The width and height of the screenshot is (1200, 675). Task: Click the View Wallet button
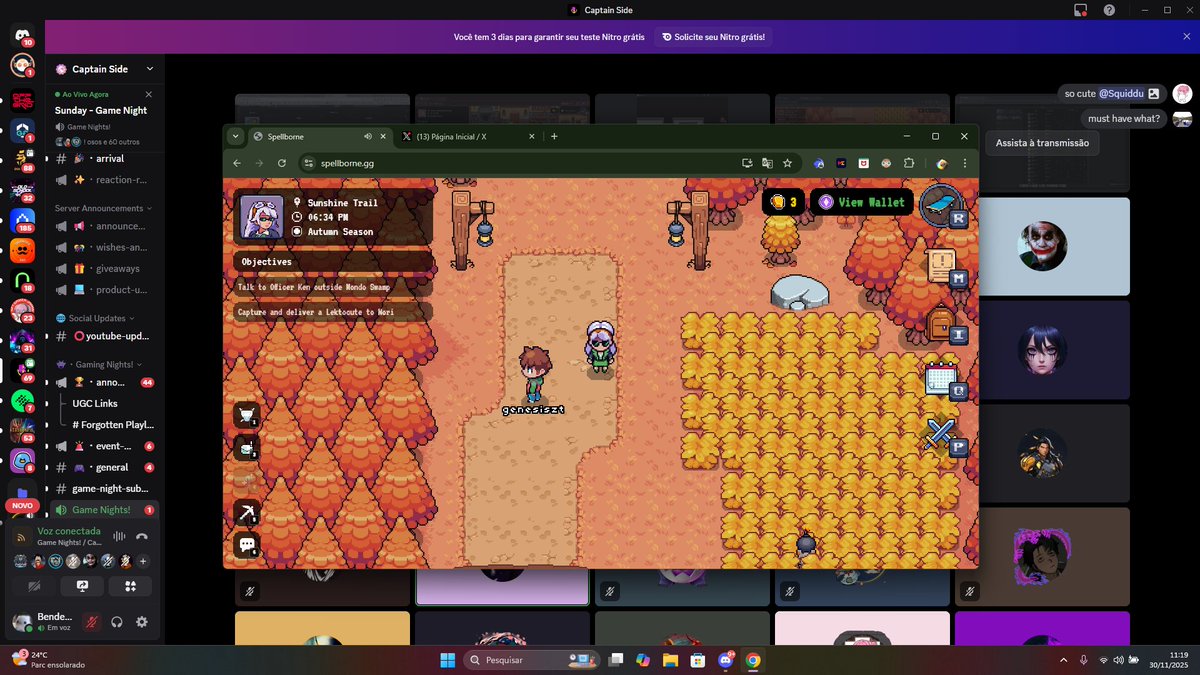click(861, 202)
